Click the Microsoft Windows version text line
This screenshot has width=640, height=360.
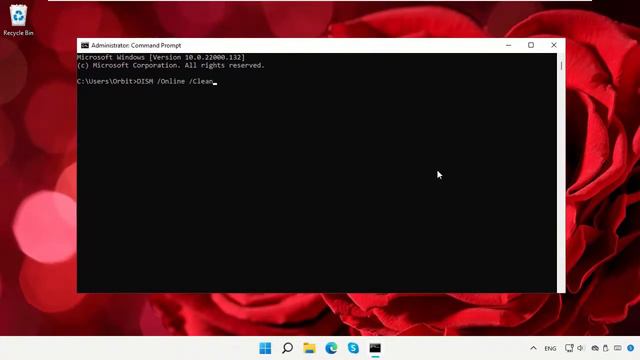tap(161, 58)
